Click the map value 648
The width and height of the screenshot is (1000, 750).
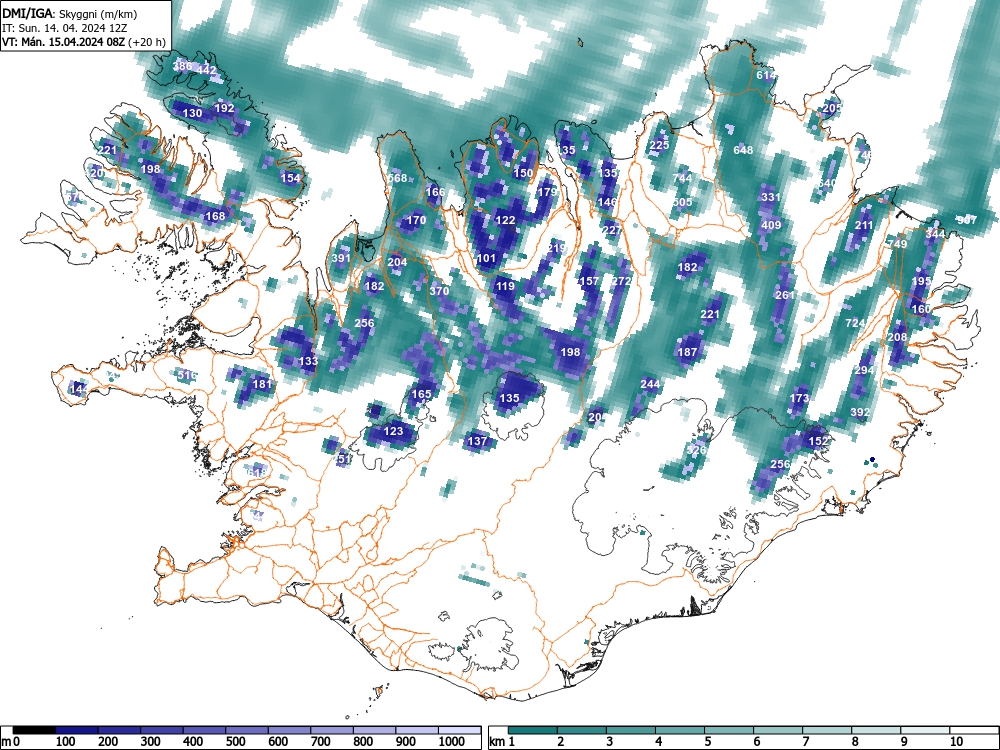(743, 151)
